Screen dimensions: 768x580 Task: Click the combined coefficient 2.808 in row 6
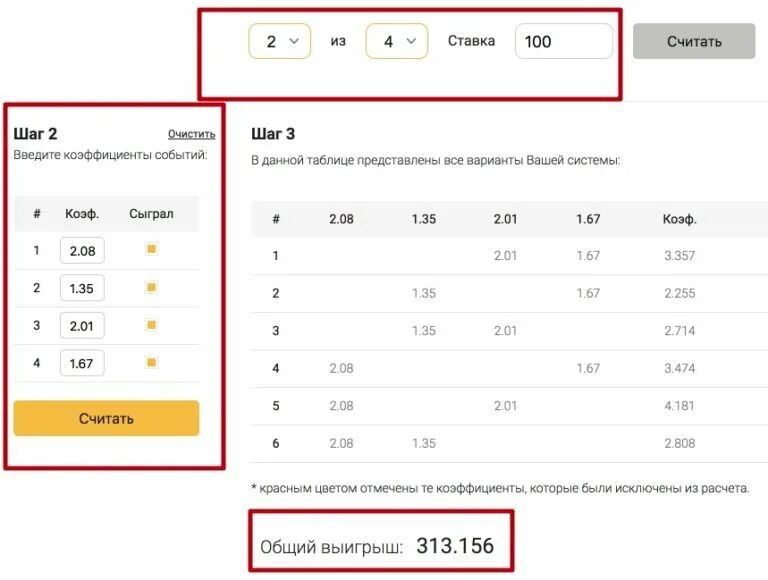coord(679,443)
